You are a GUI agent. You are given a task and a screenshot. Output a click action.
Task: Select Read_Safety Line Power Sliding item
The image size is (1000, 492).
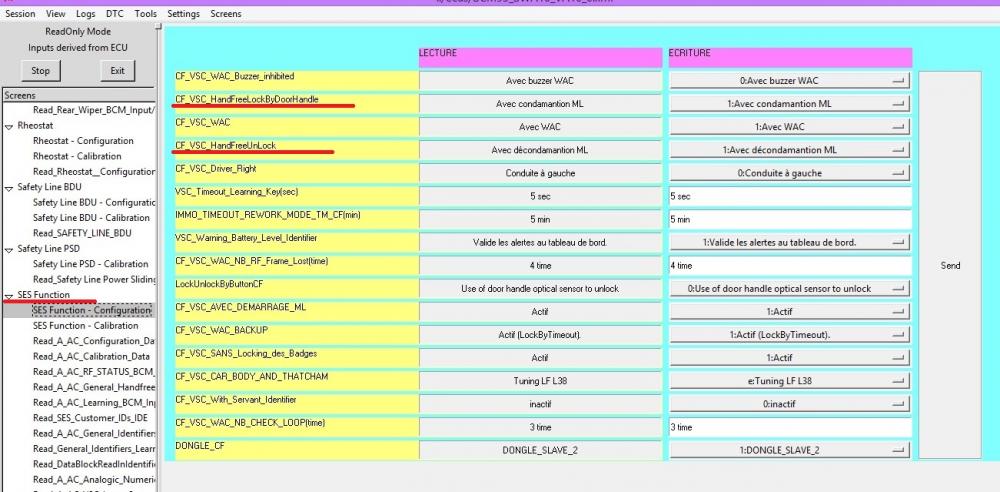[x=93, y=280]
